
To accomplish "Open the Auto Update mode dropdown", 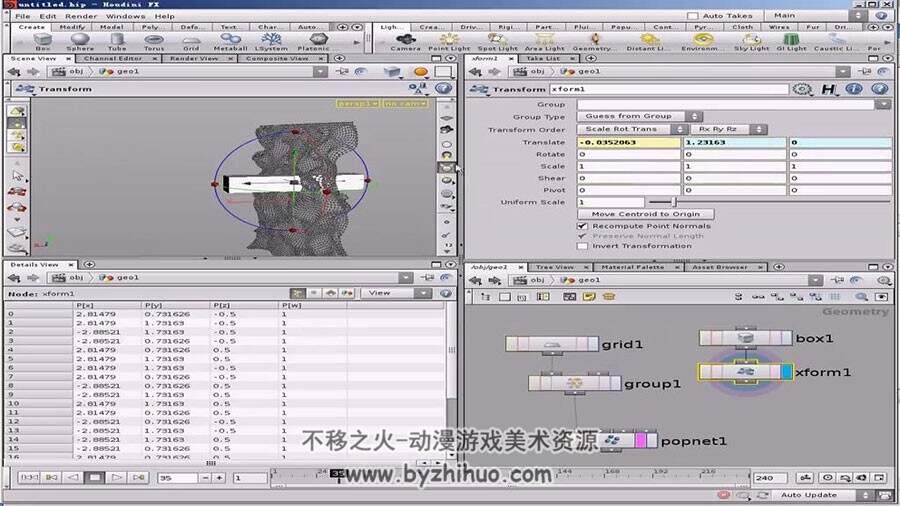I will 824,495.
